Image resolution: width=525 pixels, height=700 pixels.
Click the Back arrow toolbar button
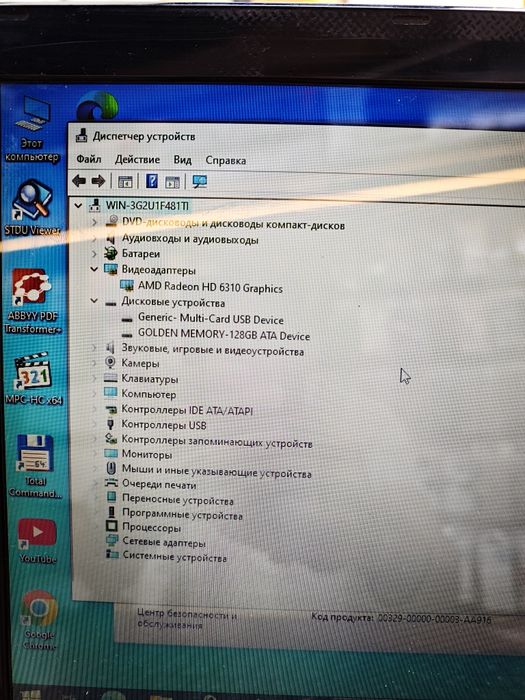click(79, 181)
